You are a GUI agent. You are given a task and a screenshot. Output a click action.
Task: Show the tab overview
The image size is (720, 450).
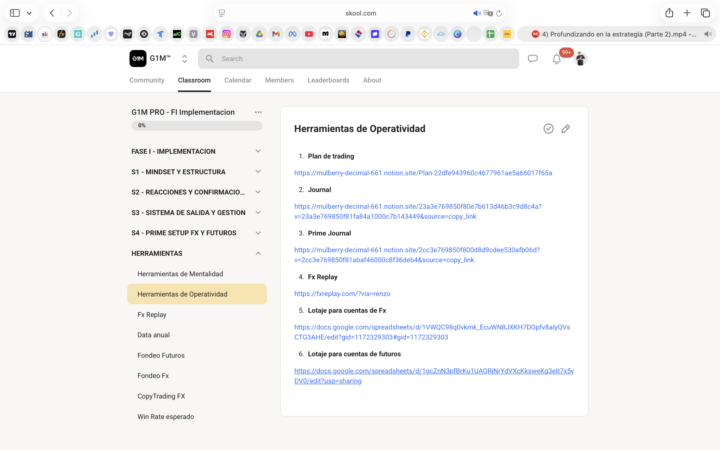point(705,13)
